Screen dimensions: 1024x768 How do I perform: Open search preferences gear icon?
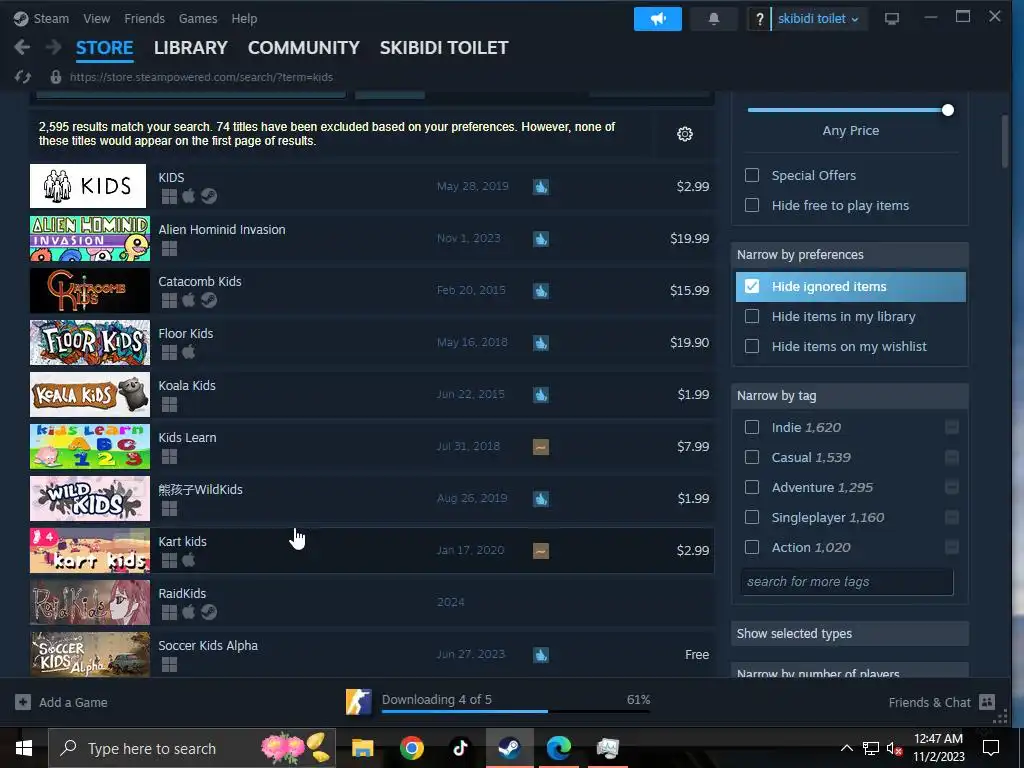[x=684, y=134]
